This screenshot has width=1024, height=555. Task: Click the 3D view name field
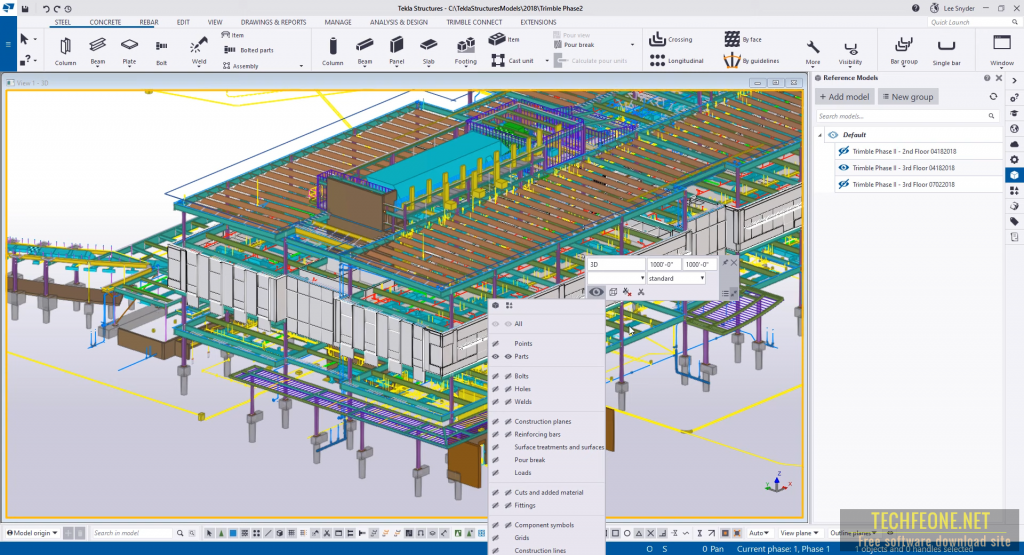(x=616, y=264)
